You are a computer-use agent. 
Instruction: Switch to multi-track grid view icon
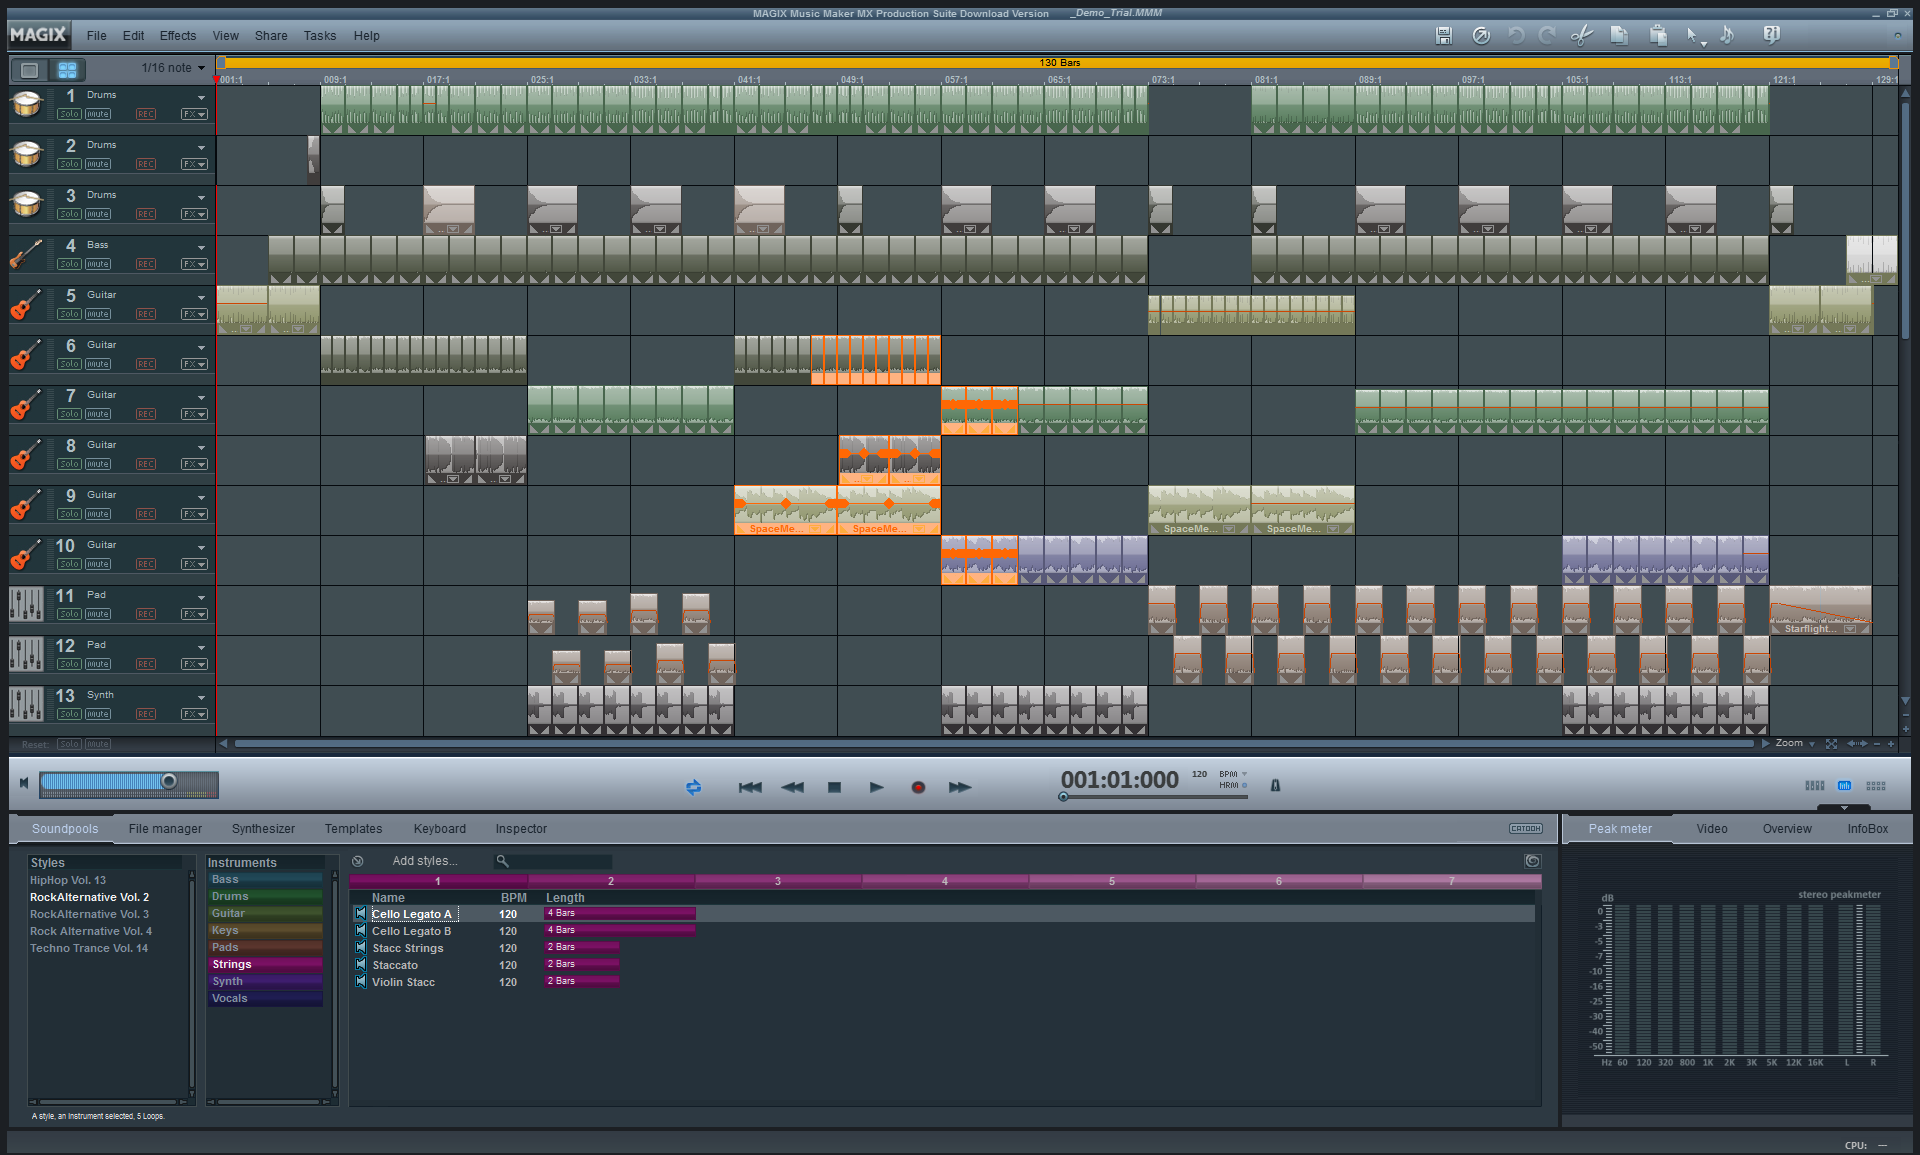67,70
